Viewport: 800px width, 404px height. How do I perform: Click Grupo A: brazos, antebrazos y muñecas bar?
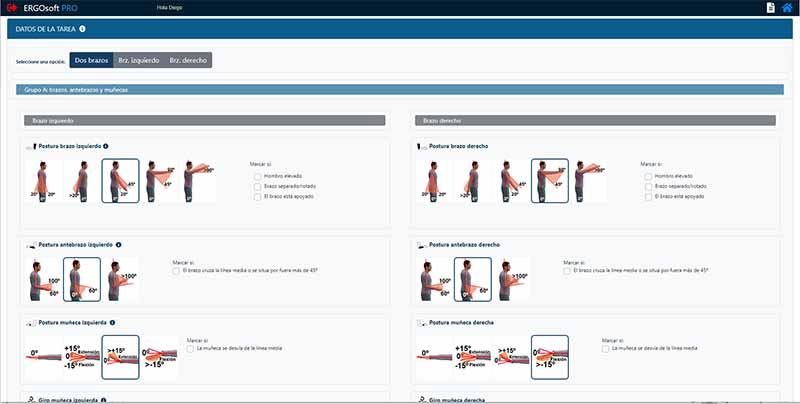(x=400, y=90)
